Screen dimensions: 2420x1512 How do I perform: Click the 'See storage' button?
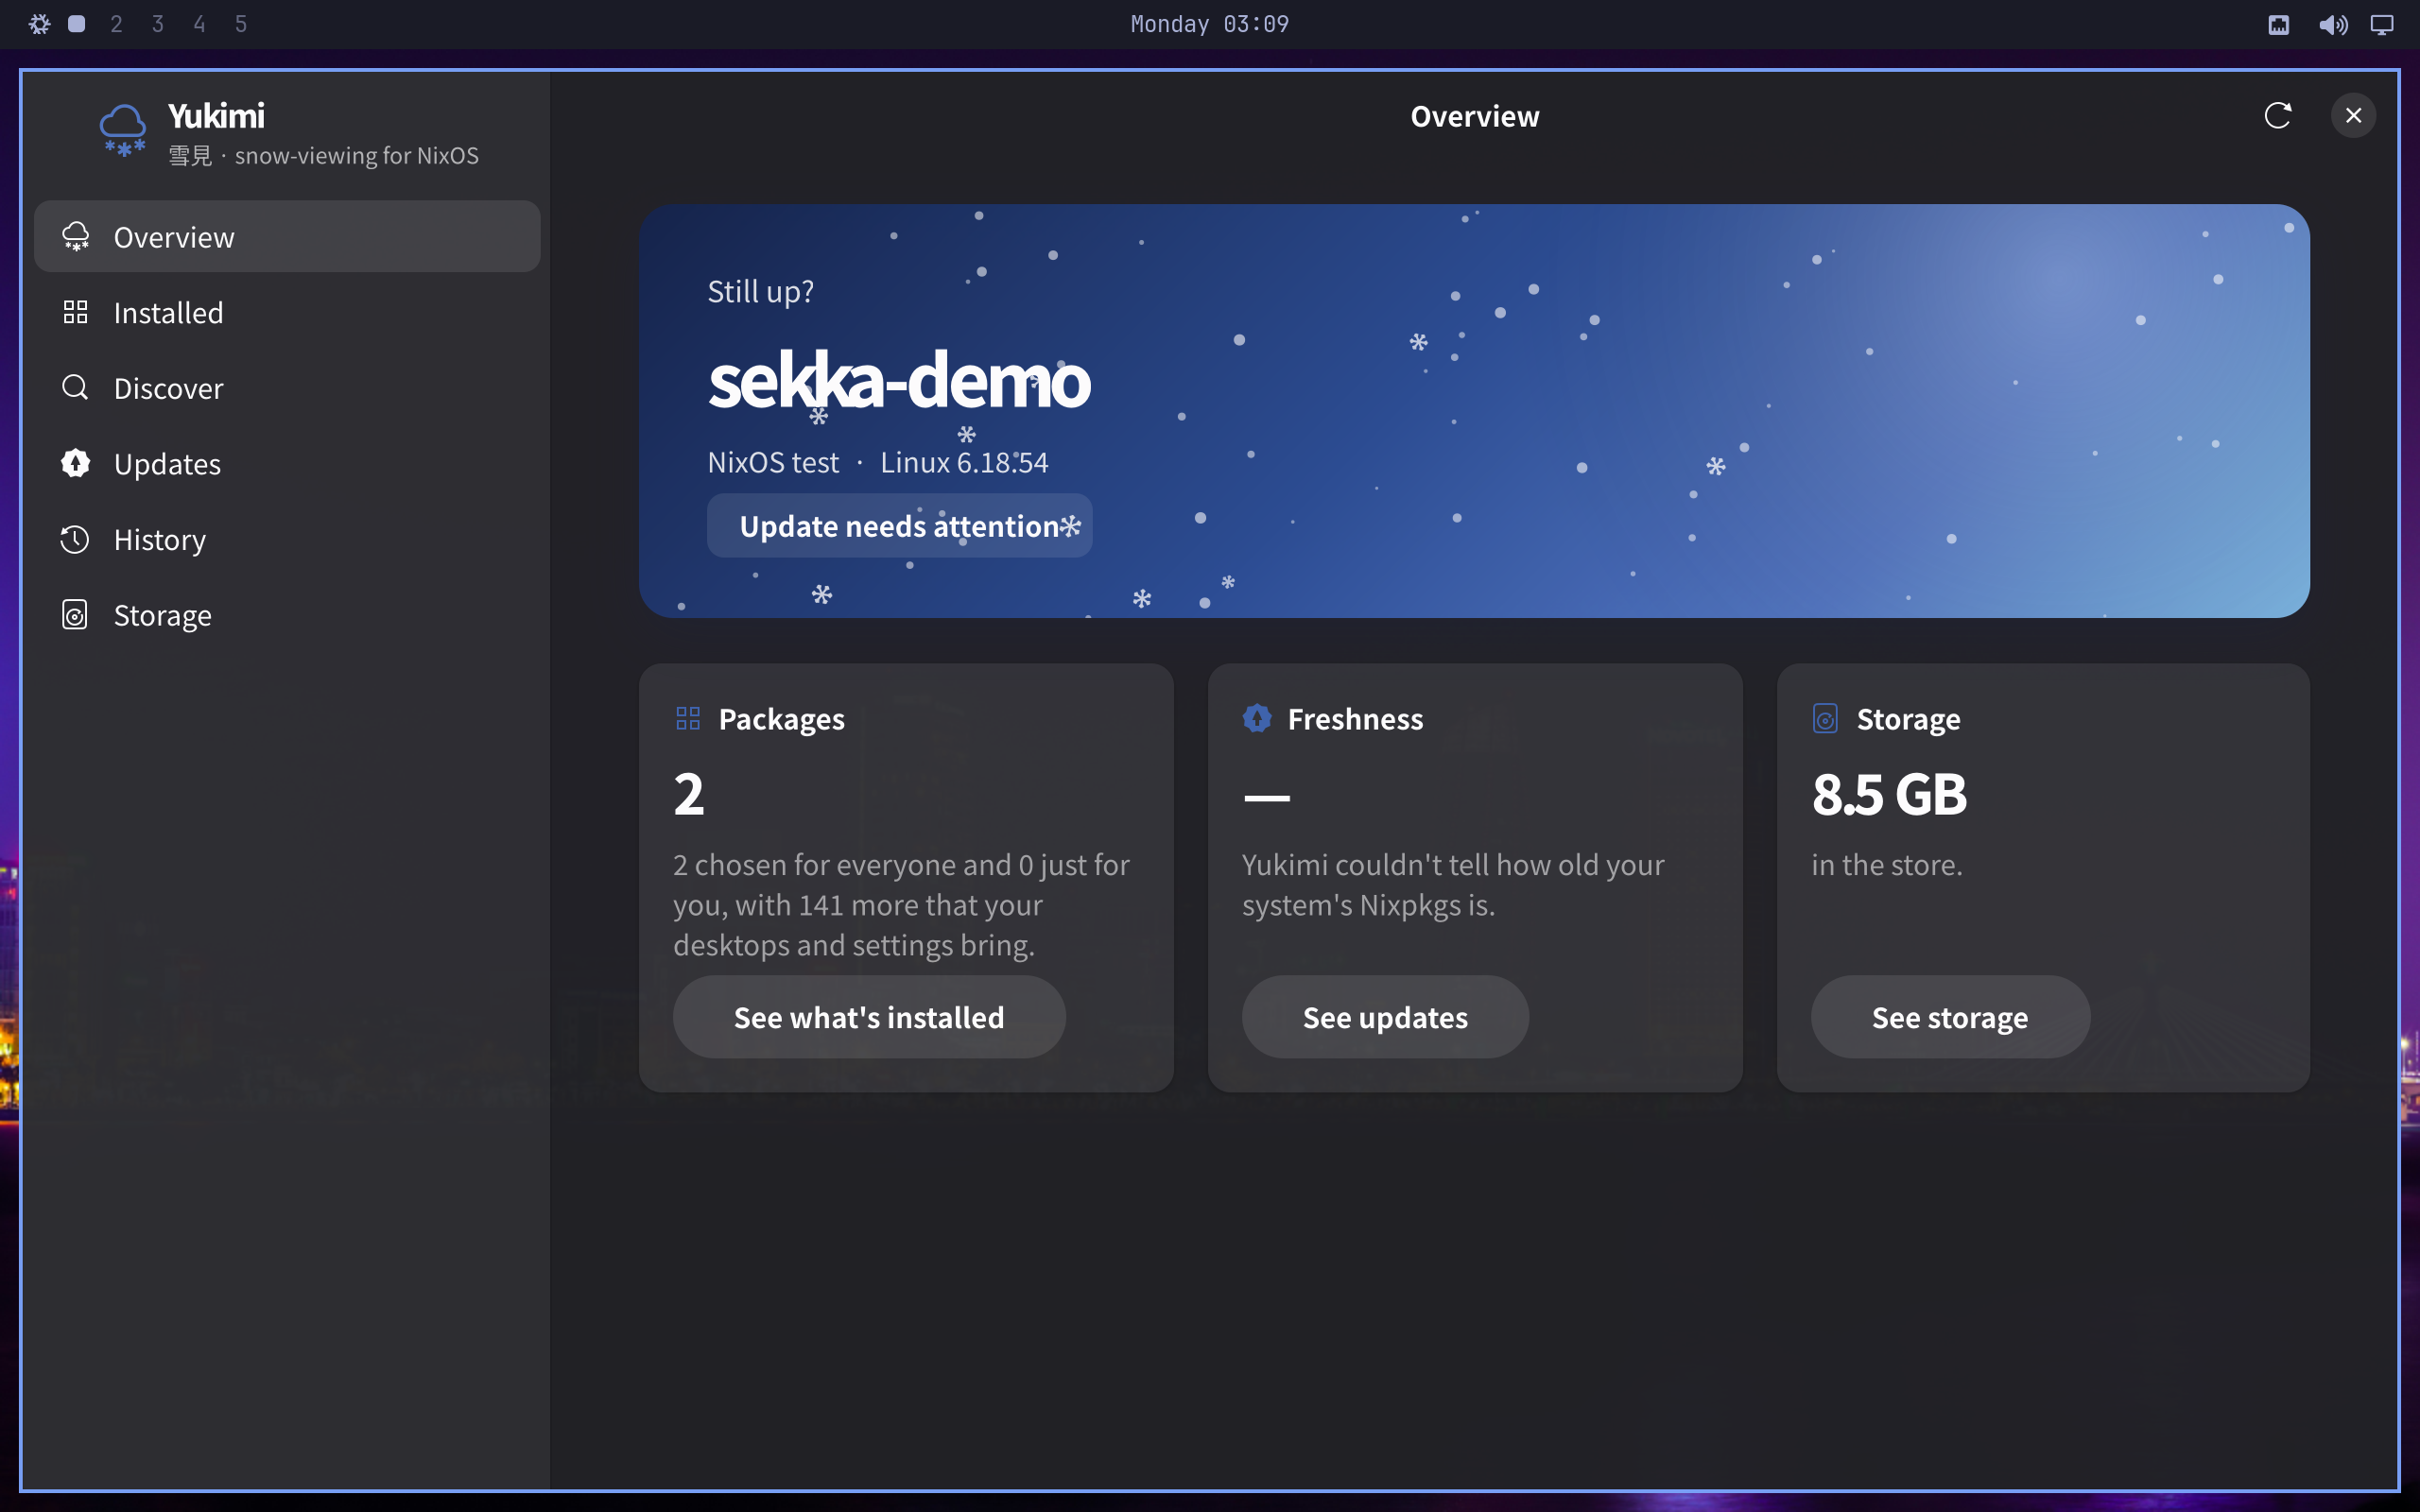[1950, 1017]
